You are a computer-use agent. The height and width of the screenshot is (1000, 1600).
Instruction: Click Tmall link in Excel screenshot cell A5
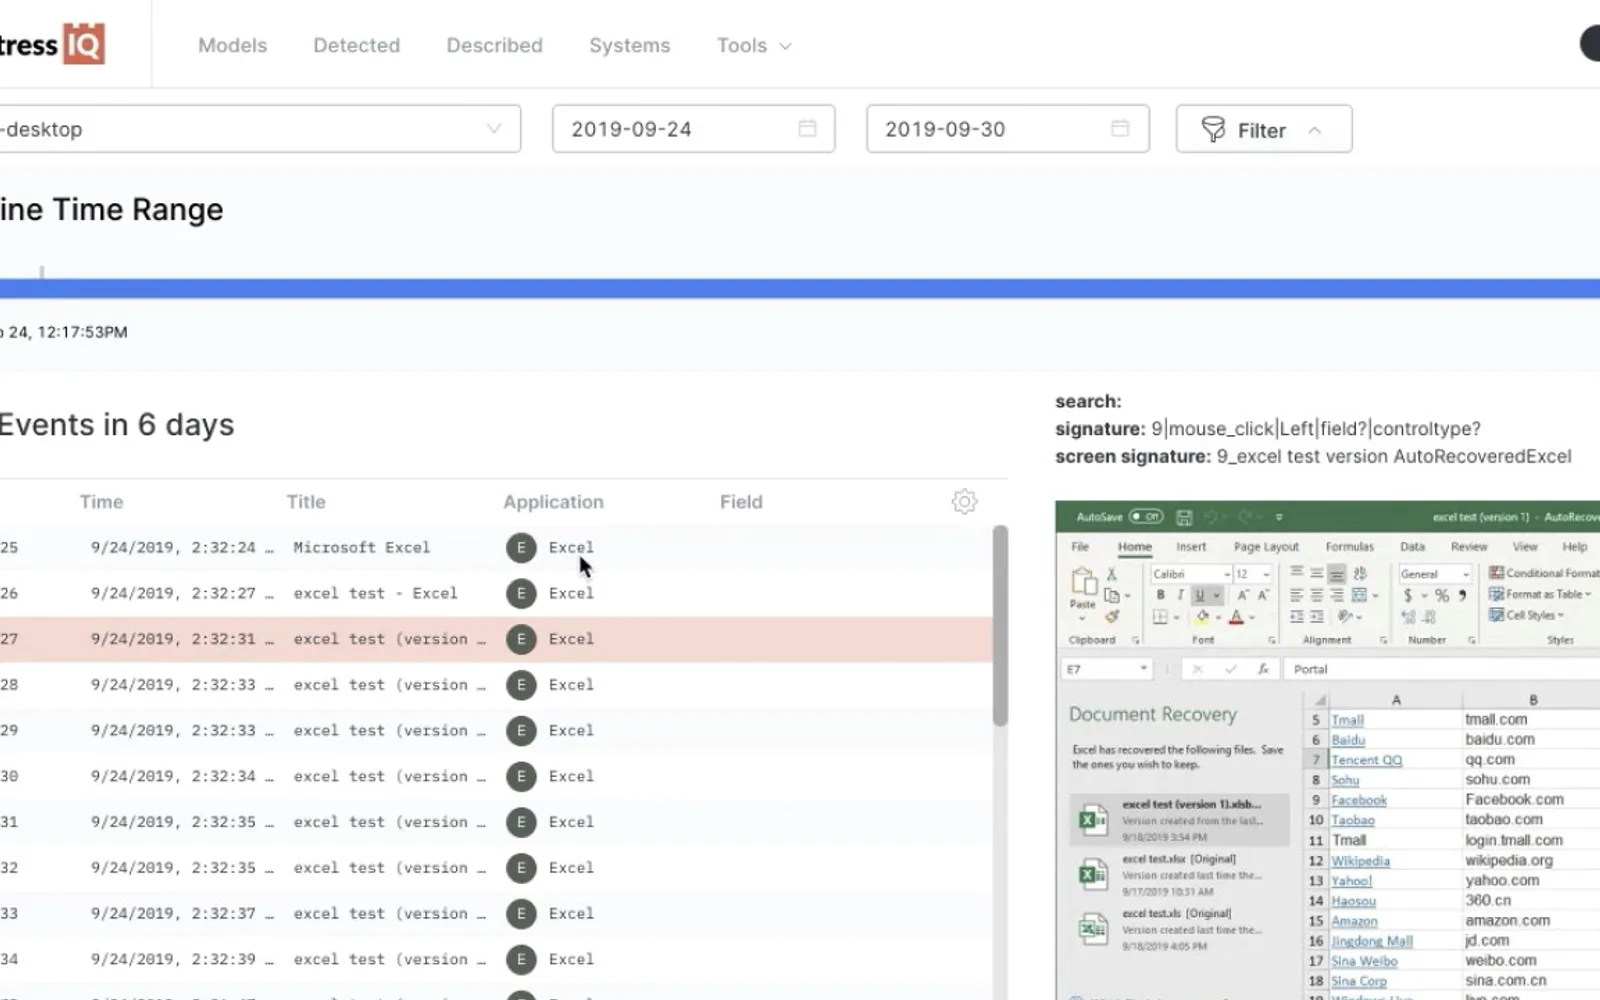1347,720
